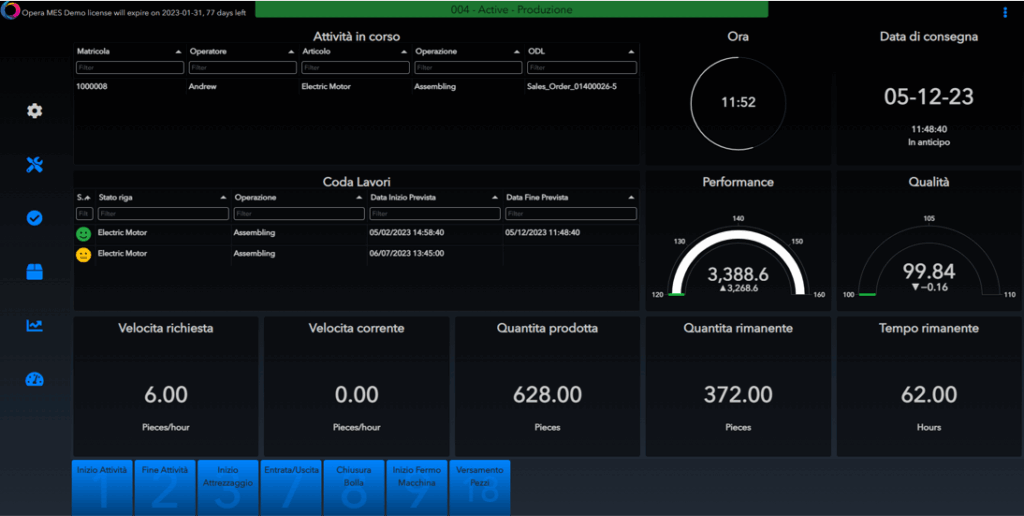Click the speedometer dashboard sidebar icon
This screenshot has height=516, width=1024.
[35, 379]
